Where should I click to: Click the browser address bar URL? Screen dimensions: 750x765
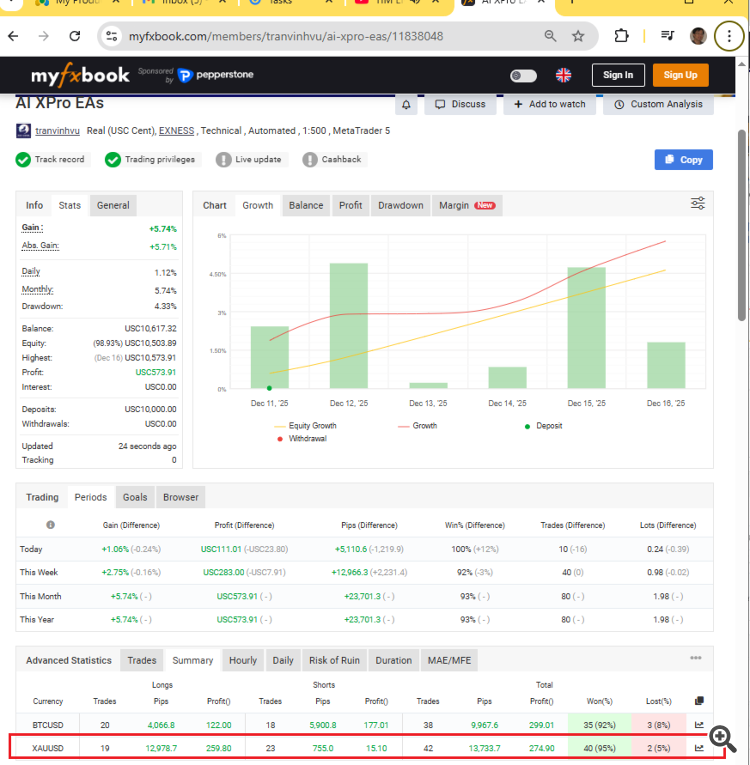coord(286,36)
